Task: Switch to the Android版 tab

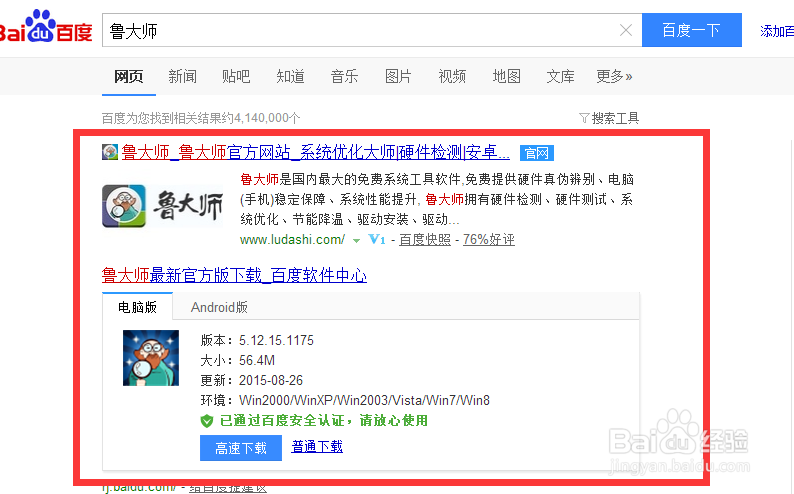Action: [x=219, y=307]
